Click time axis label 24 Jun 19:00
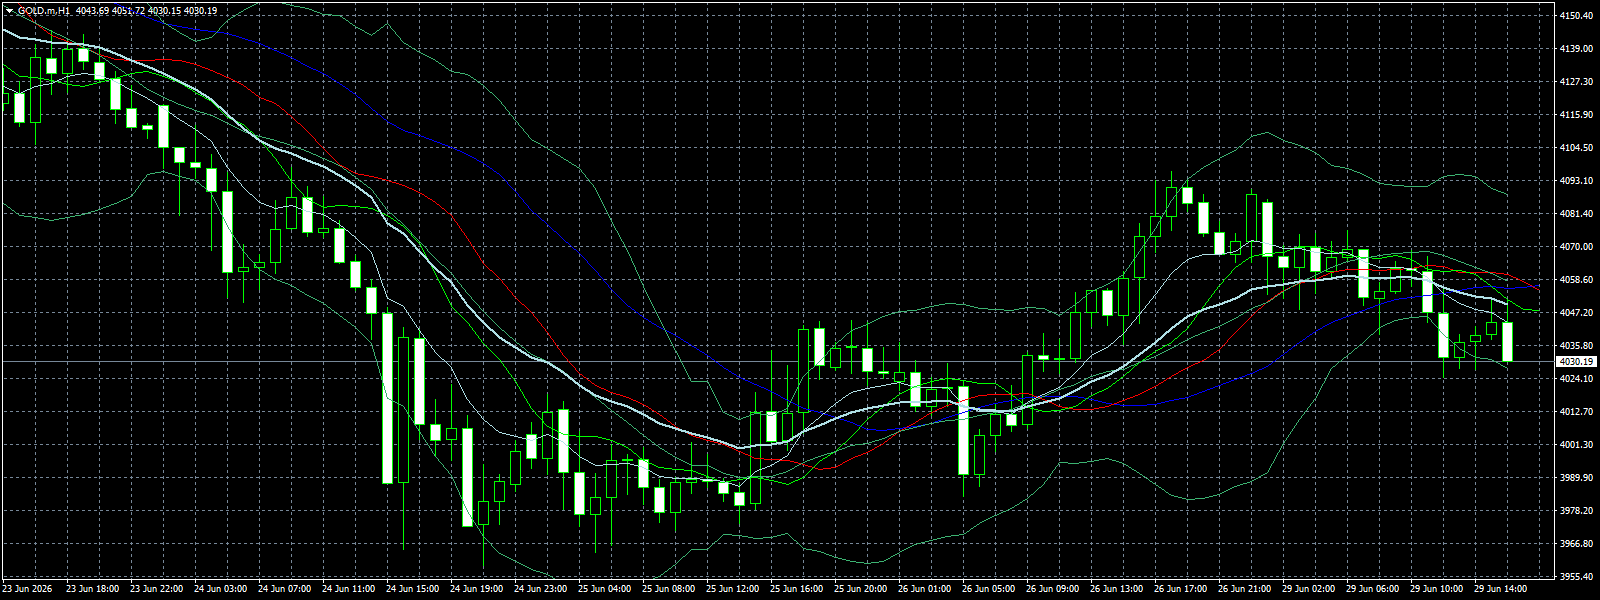Image resolution: width=1600 pixels, height=600 pixels. (x=476, y=589)
